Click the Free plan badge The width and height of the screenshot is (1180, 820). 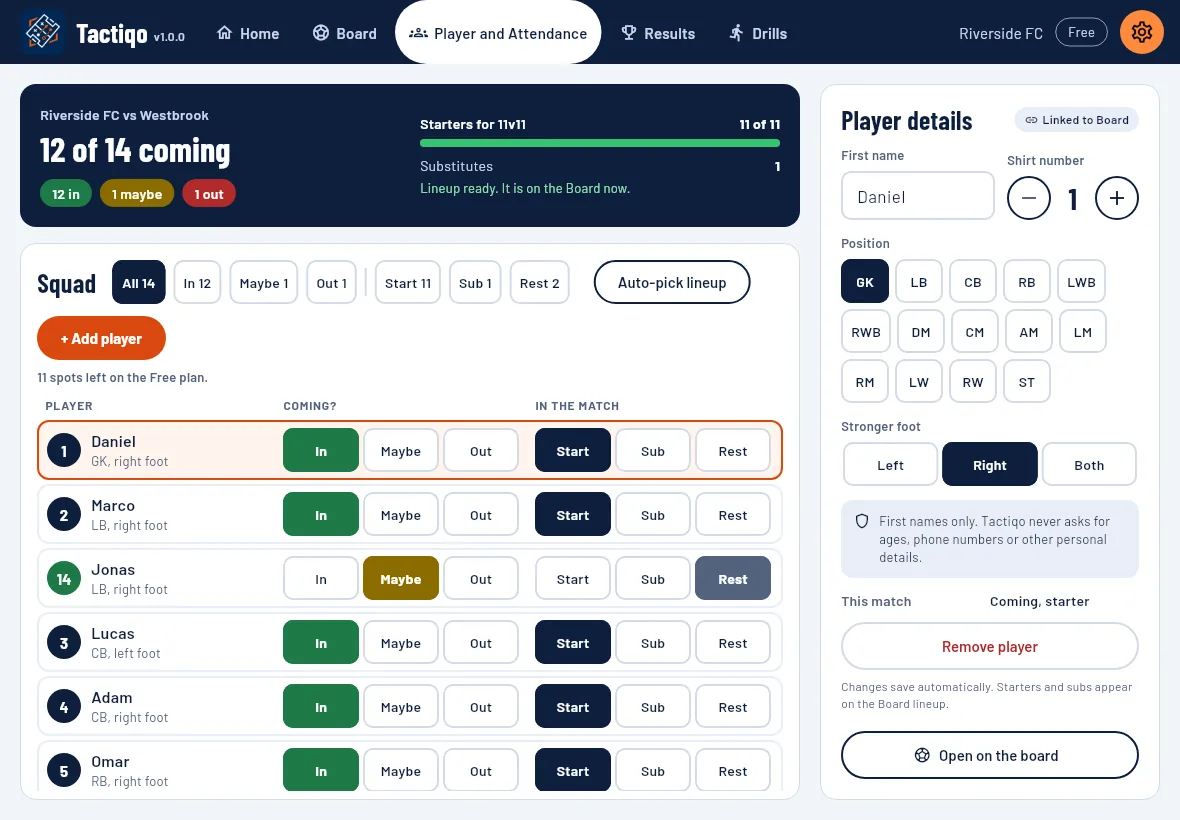(1081, 32)
